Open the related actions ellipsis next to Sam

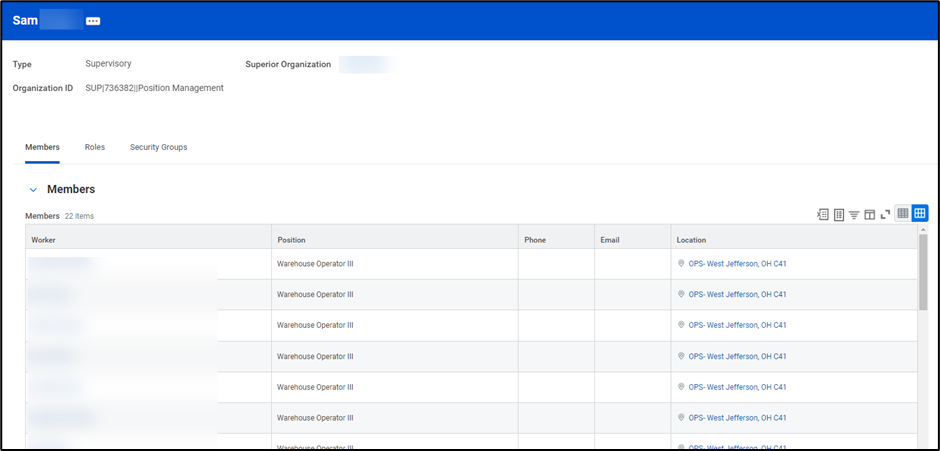click(x=93, y=21)
